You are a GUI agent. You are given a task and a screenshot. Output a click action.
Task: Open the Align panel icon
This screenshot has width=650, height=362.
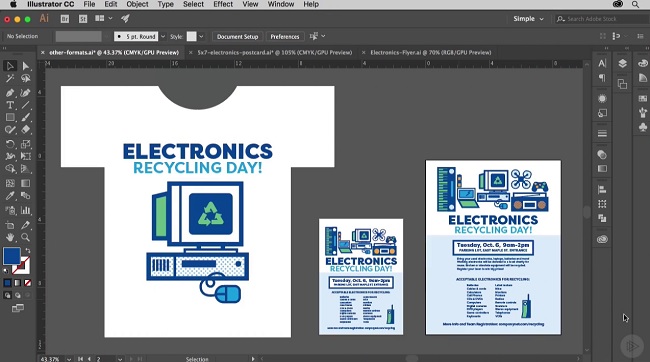602,190
